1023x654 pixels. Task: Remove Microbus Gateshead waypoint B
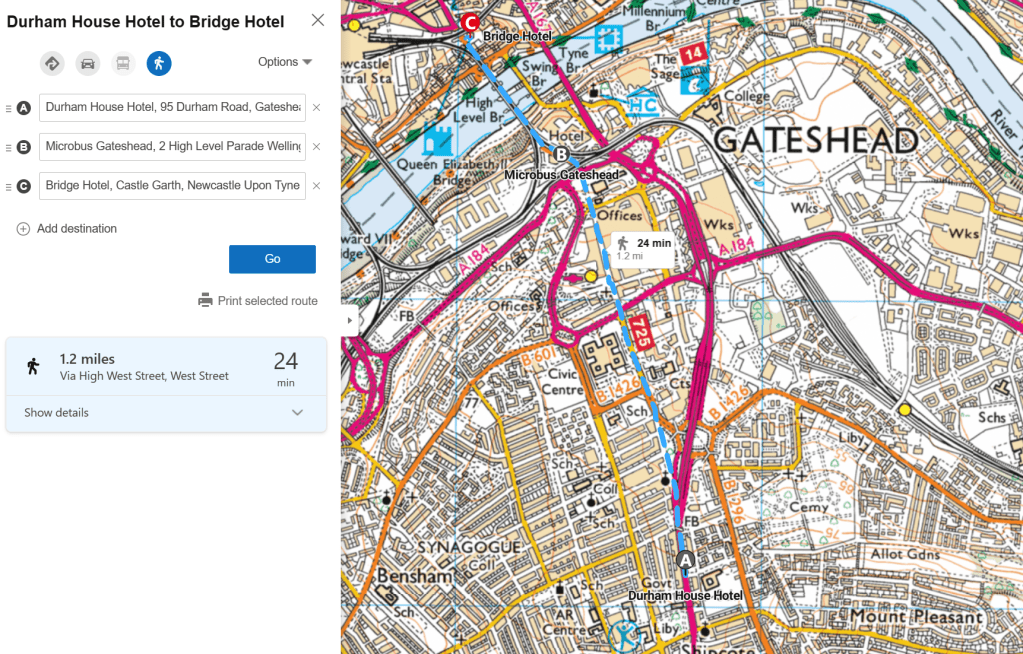pyautogui.click(x=316, y=147)
